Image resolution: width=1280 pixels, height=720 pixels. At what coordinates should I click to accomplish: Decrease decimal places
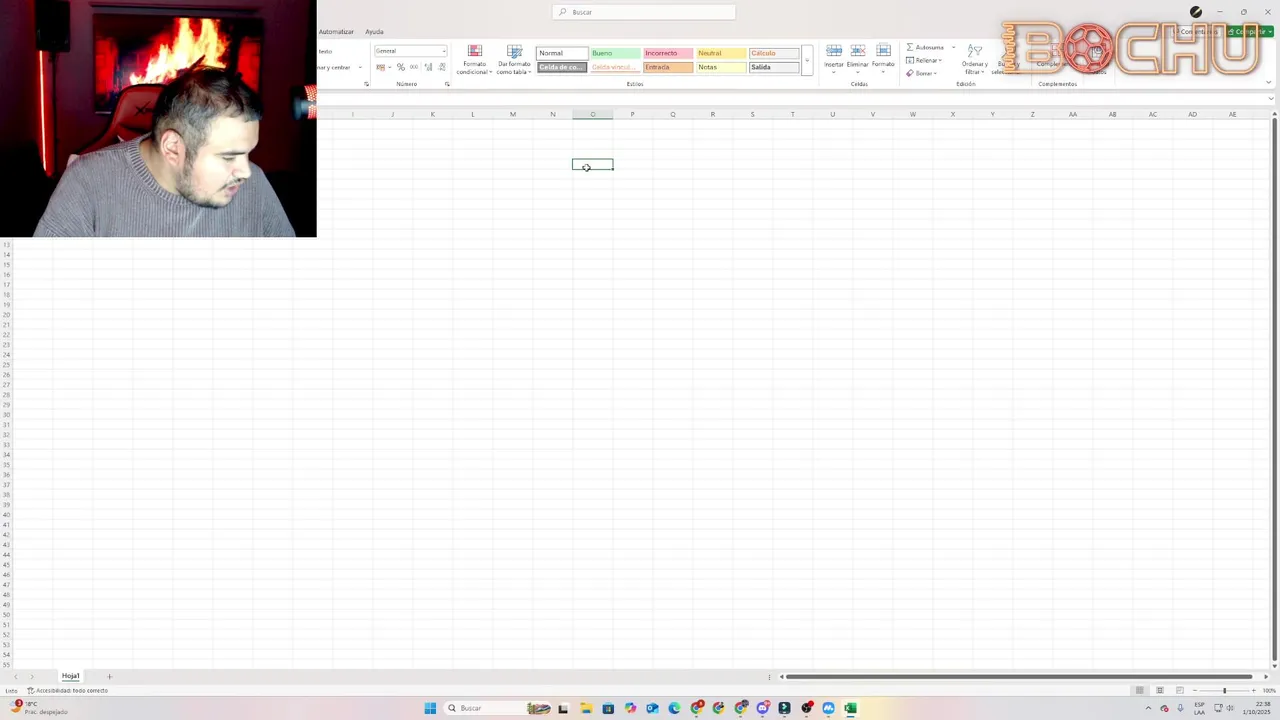442,67
